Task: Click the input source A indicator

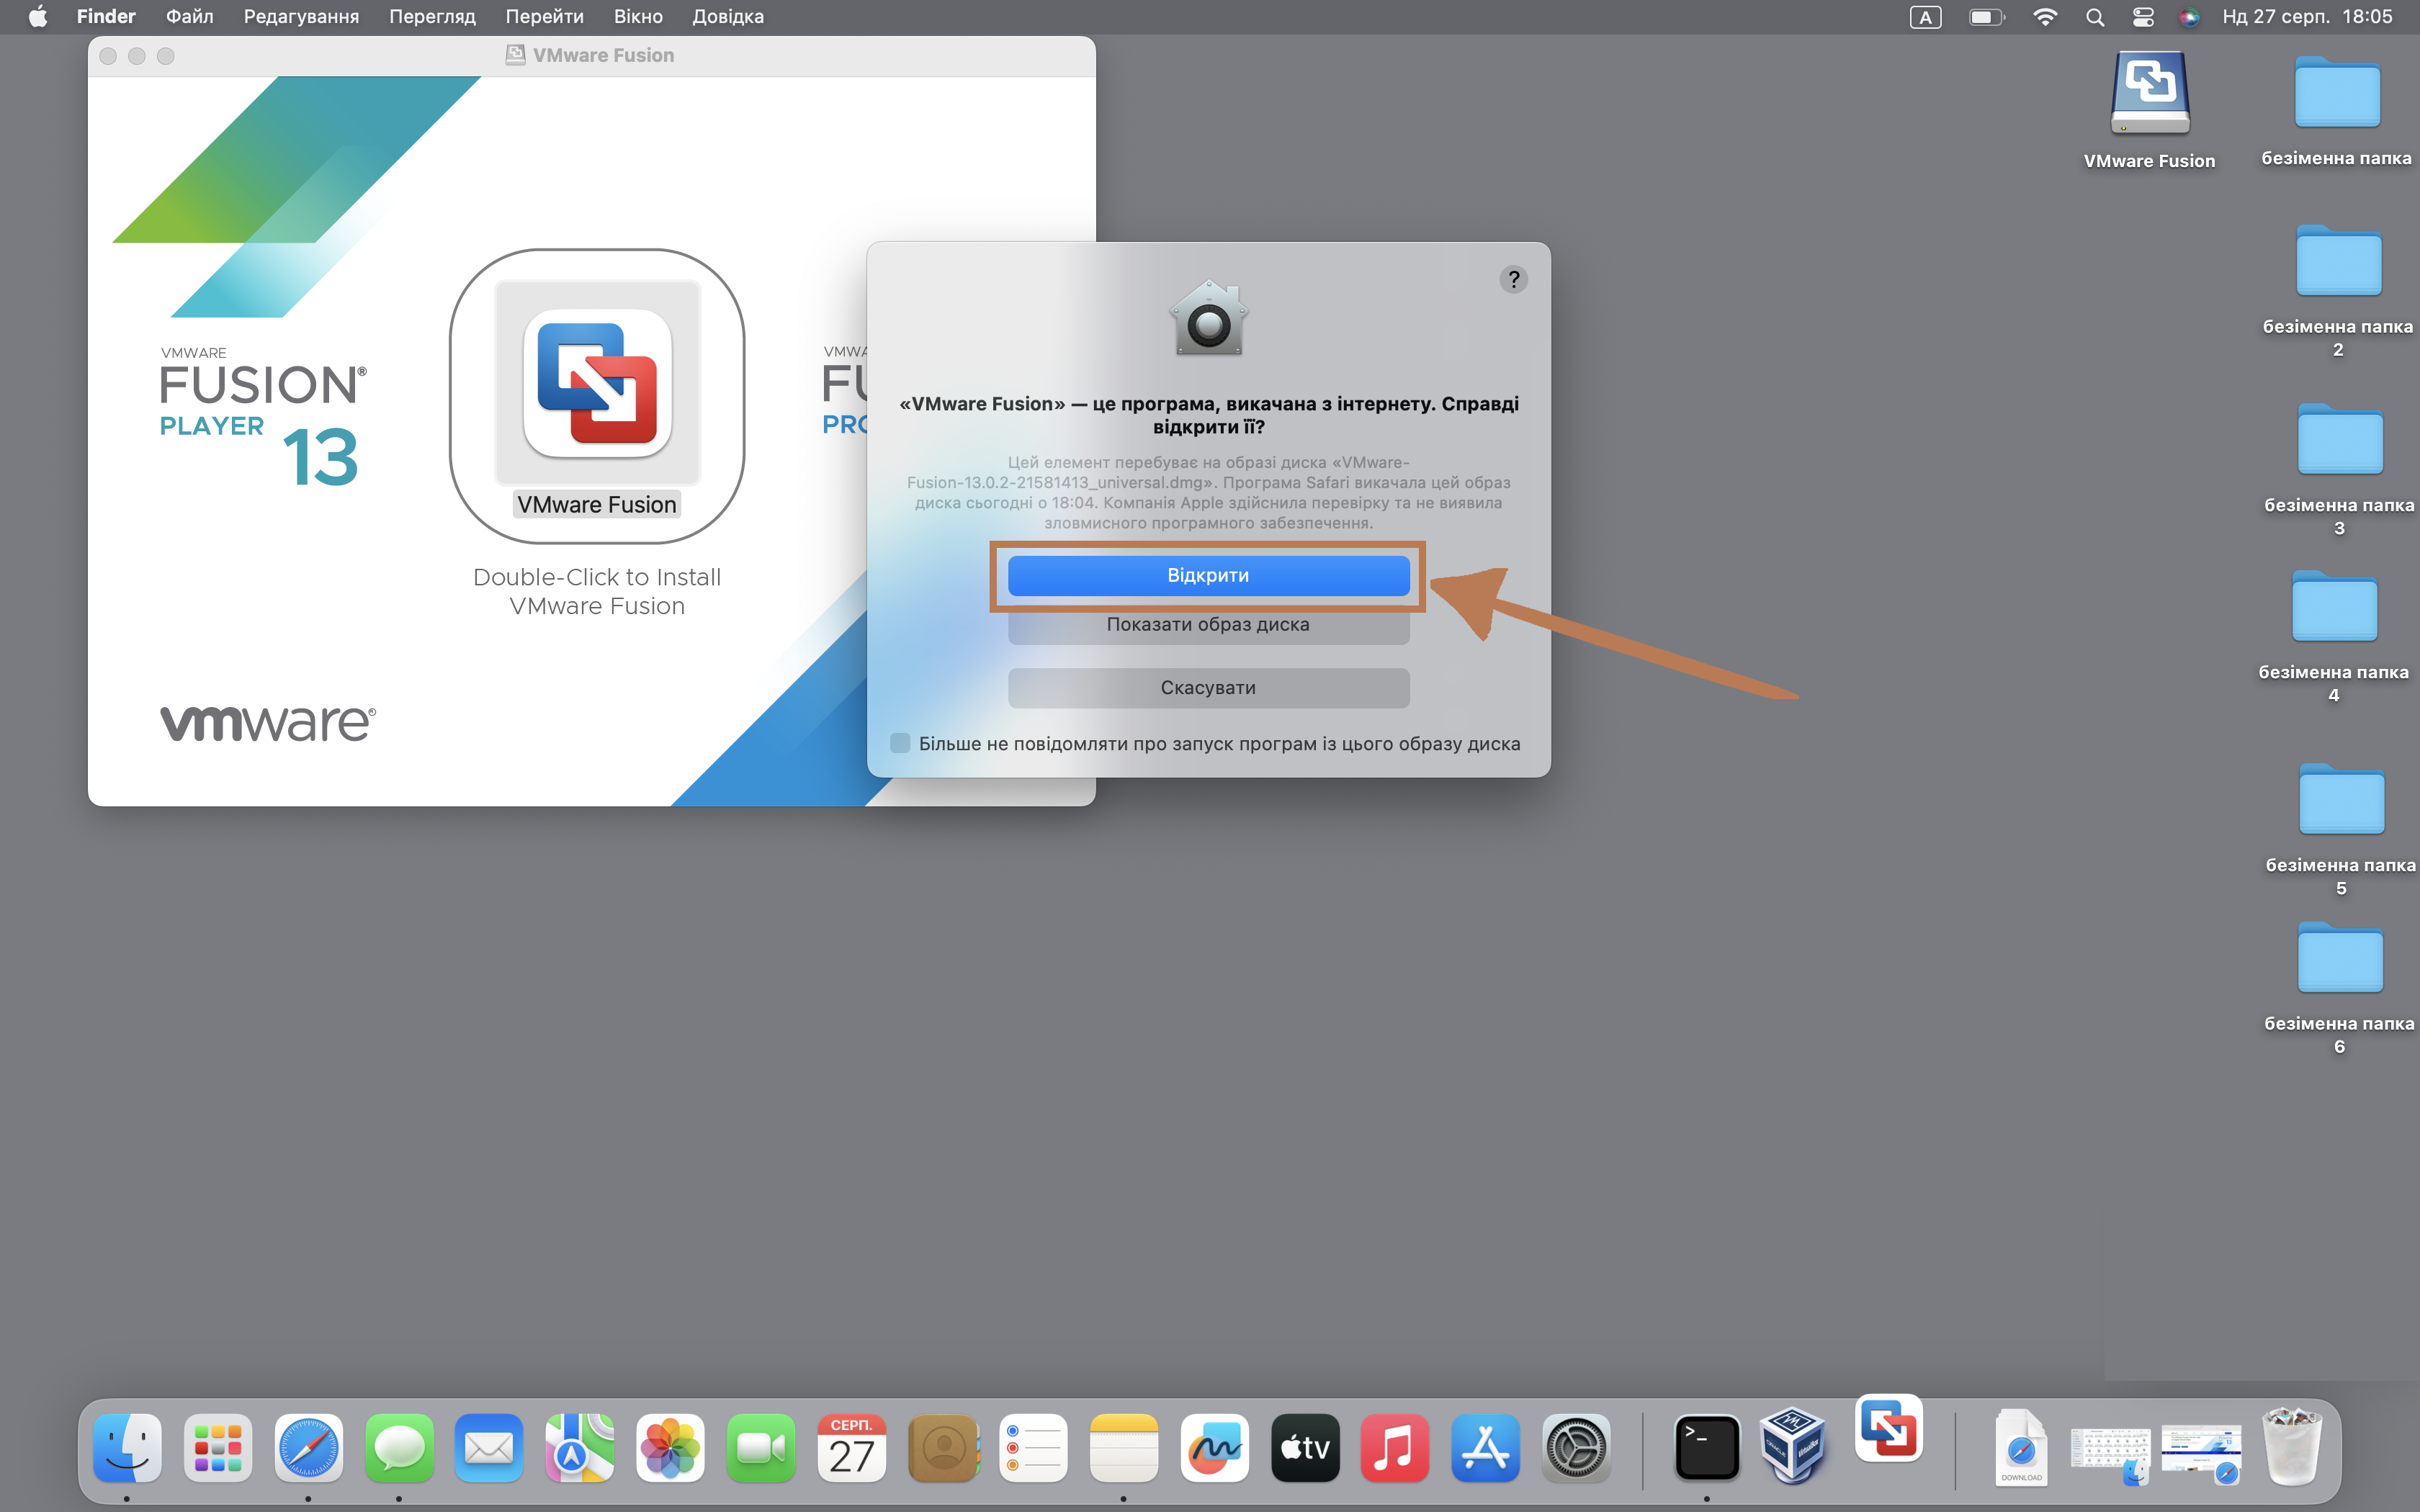Action: 1925,17
